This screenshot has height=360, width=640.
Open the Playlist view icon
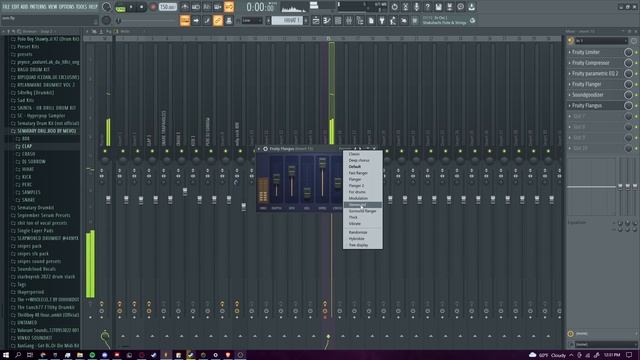[316, 21]
